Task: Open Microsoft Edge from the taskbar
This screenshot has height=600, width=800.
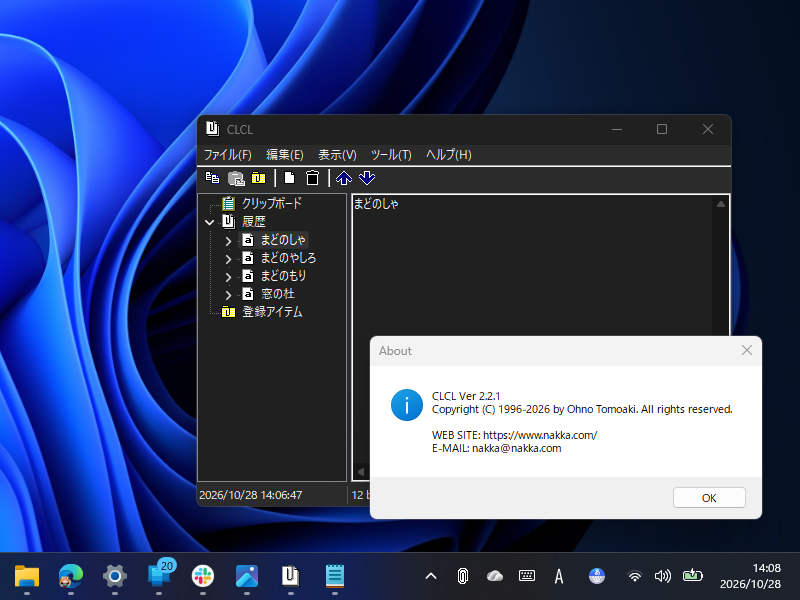Action: click(70, 576)
